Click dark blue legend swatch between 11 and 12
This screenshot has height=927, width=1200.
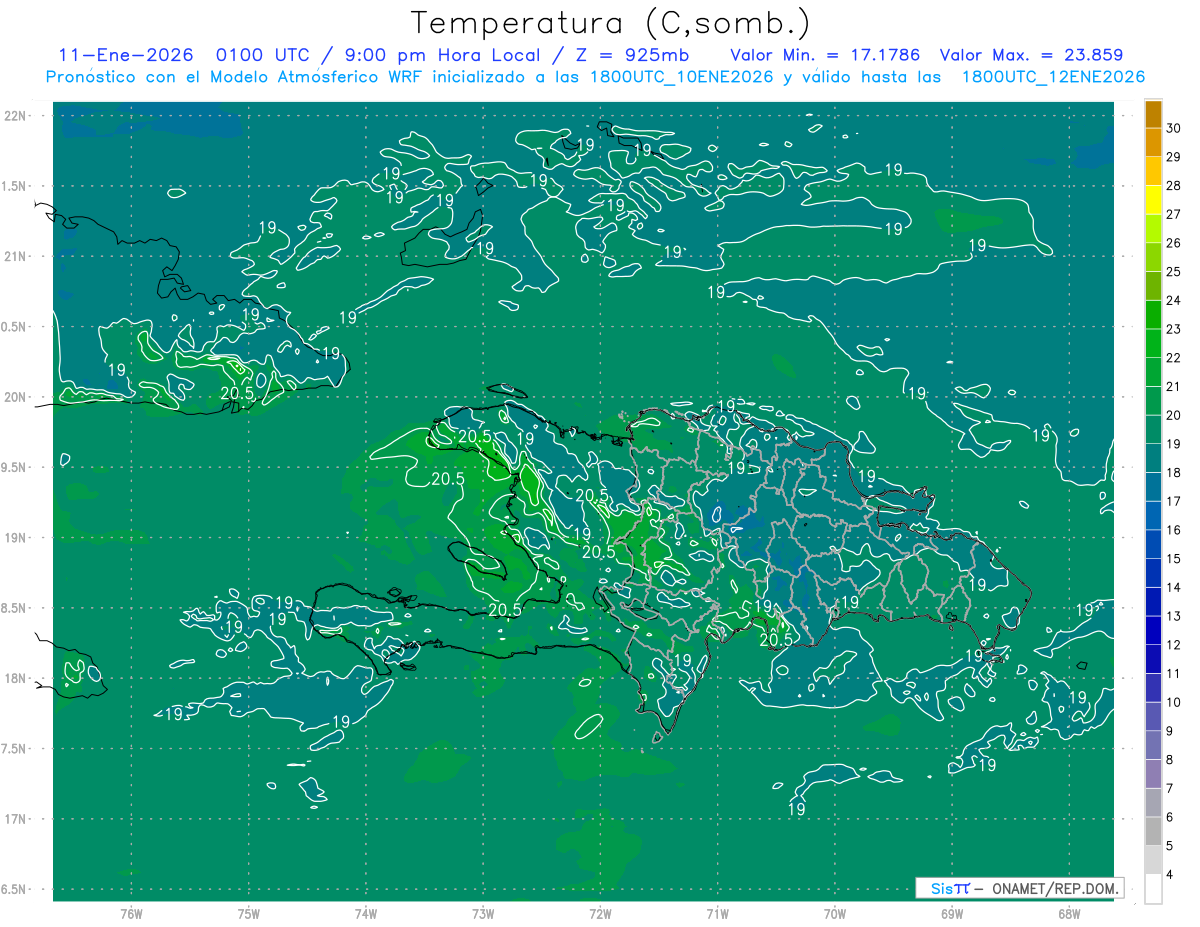[x=1153, y=660]
